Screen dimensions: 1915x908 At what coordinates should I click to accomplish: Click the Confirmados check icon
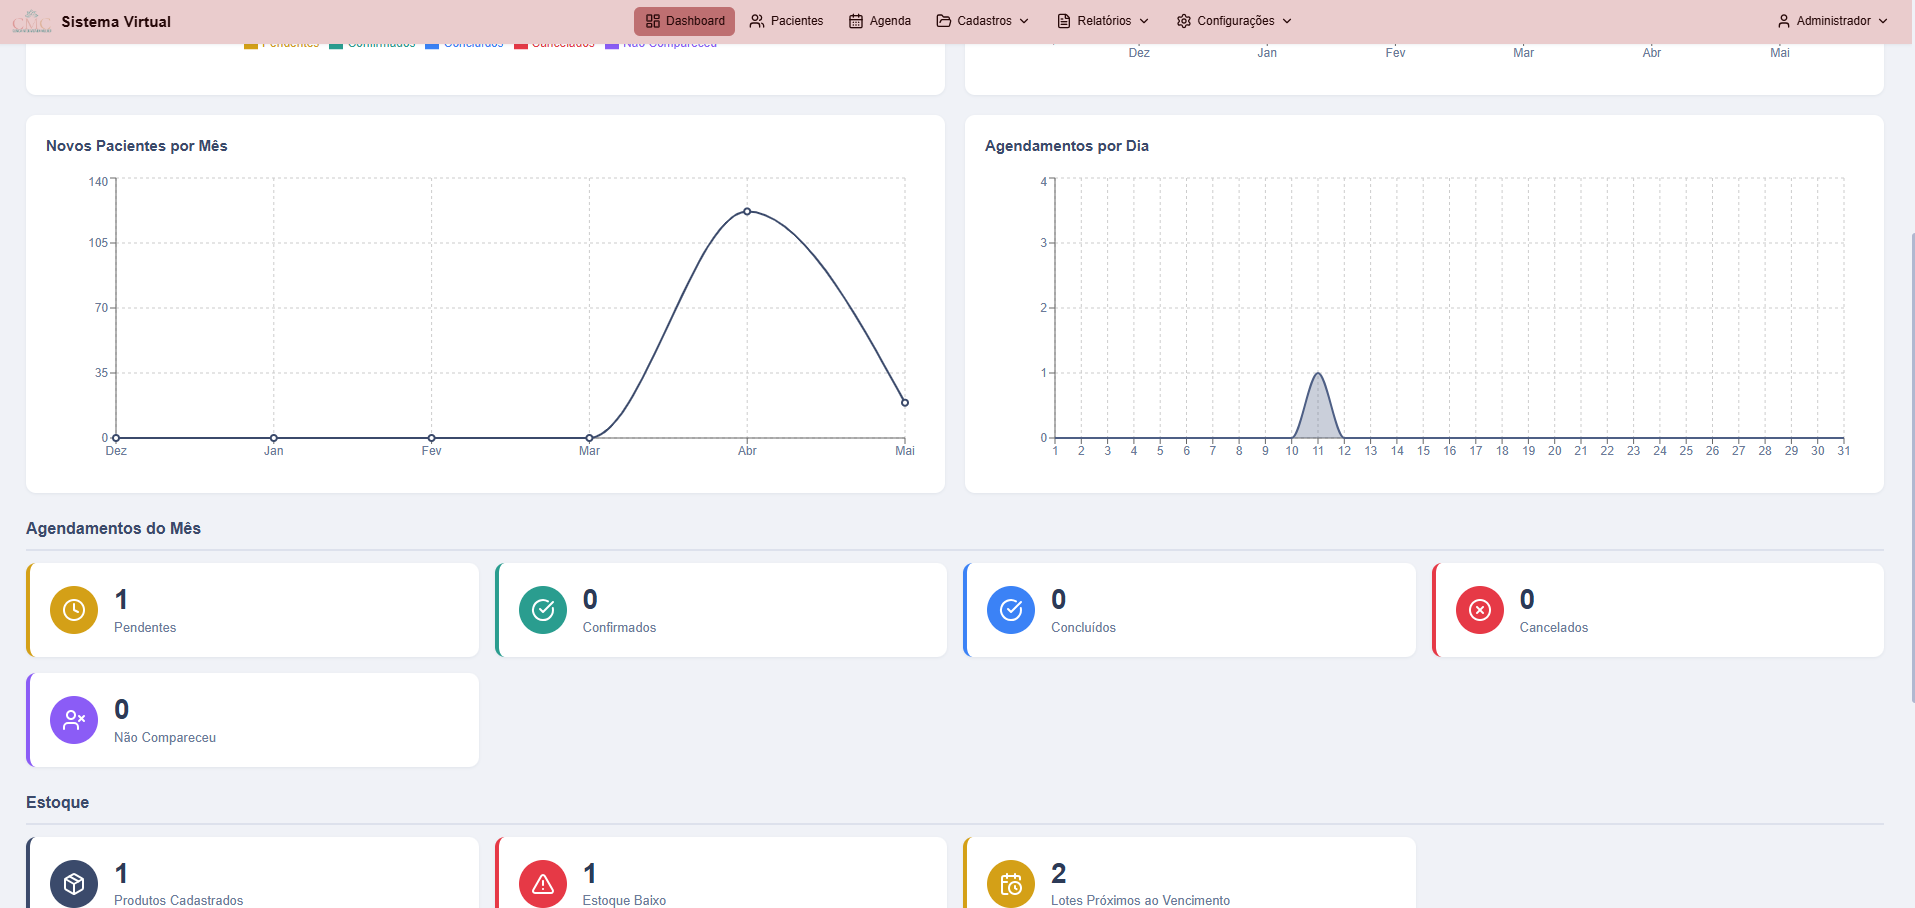tap(543, 610)
